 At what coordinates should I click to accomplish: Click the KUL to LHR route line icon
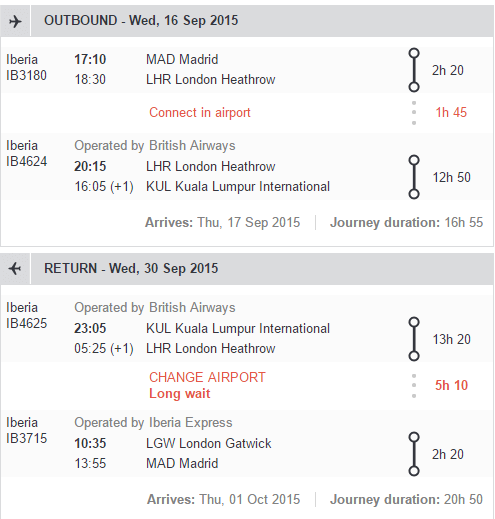pyautogui.click(x=414, y=339)
